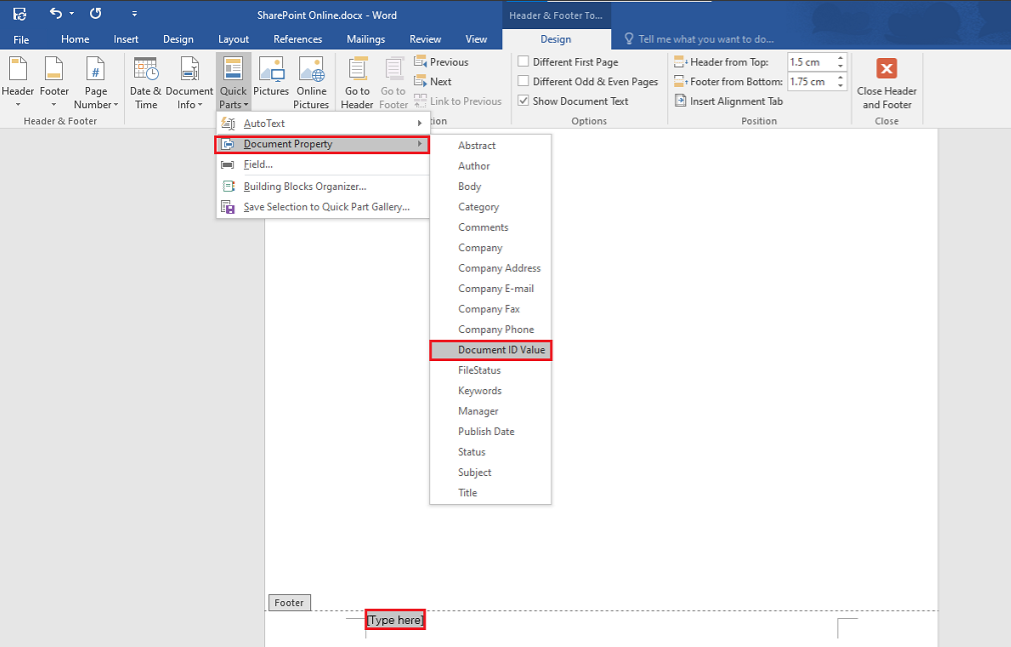Select Manager property
Viewport: 1011px width, 647px height.
(491, 411)
